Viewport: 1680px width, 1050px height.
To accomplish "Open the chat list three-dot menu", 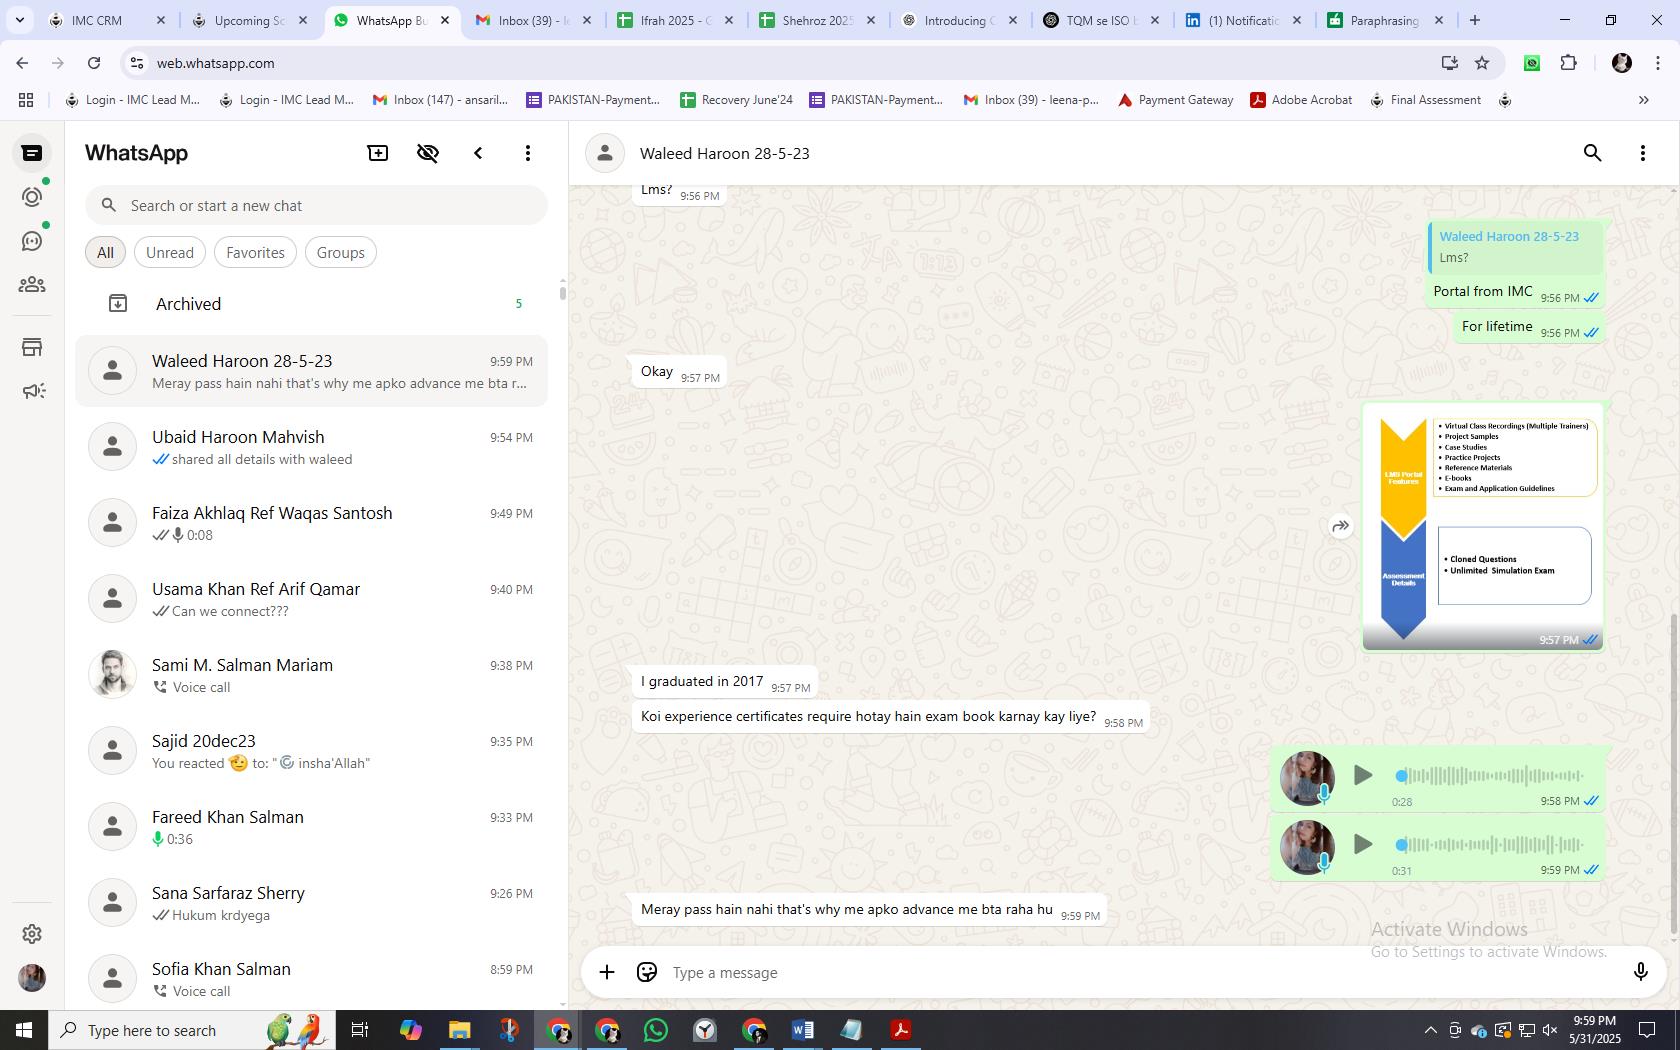I will click(x=528, y=153).
